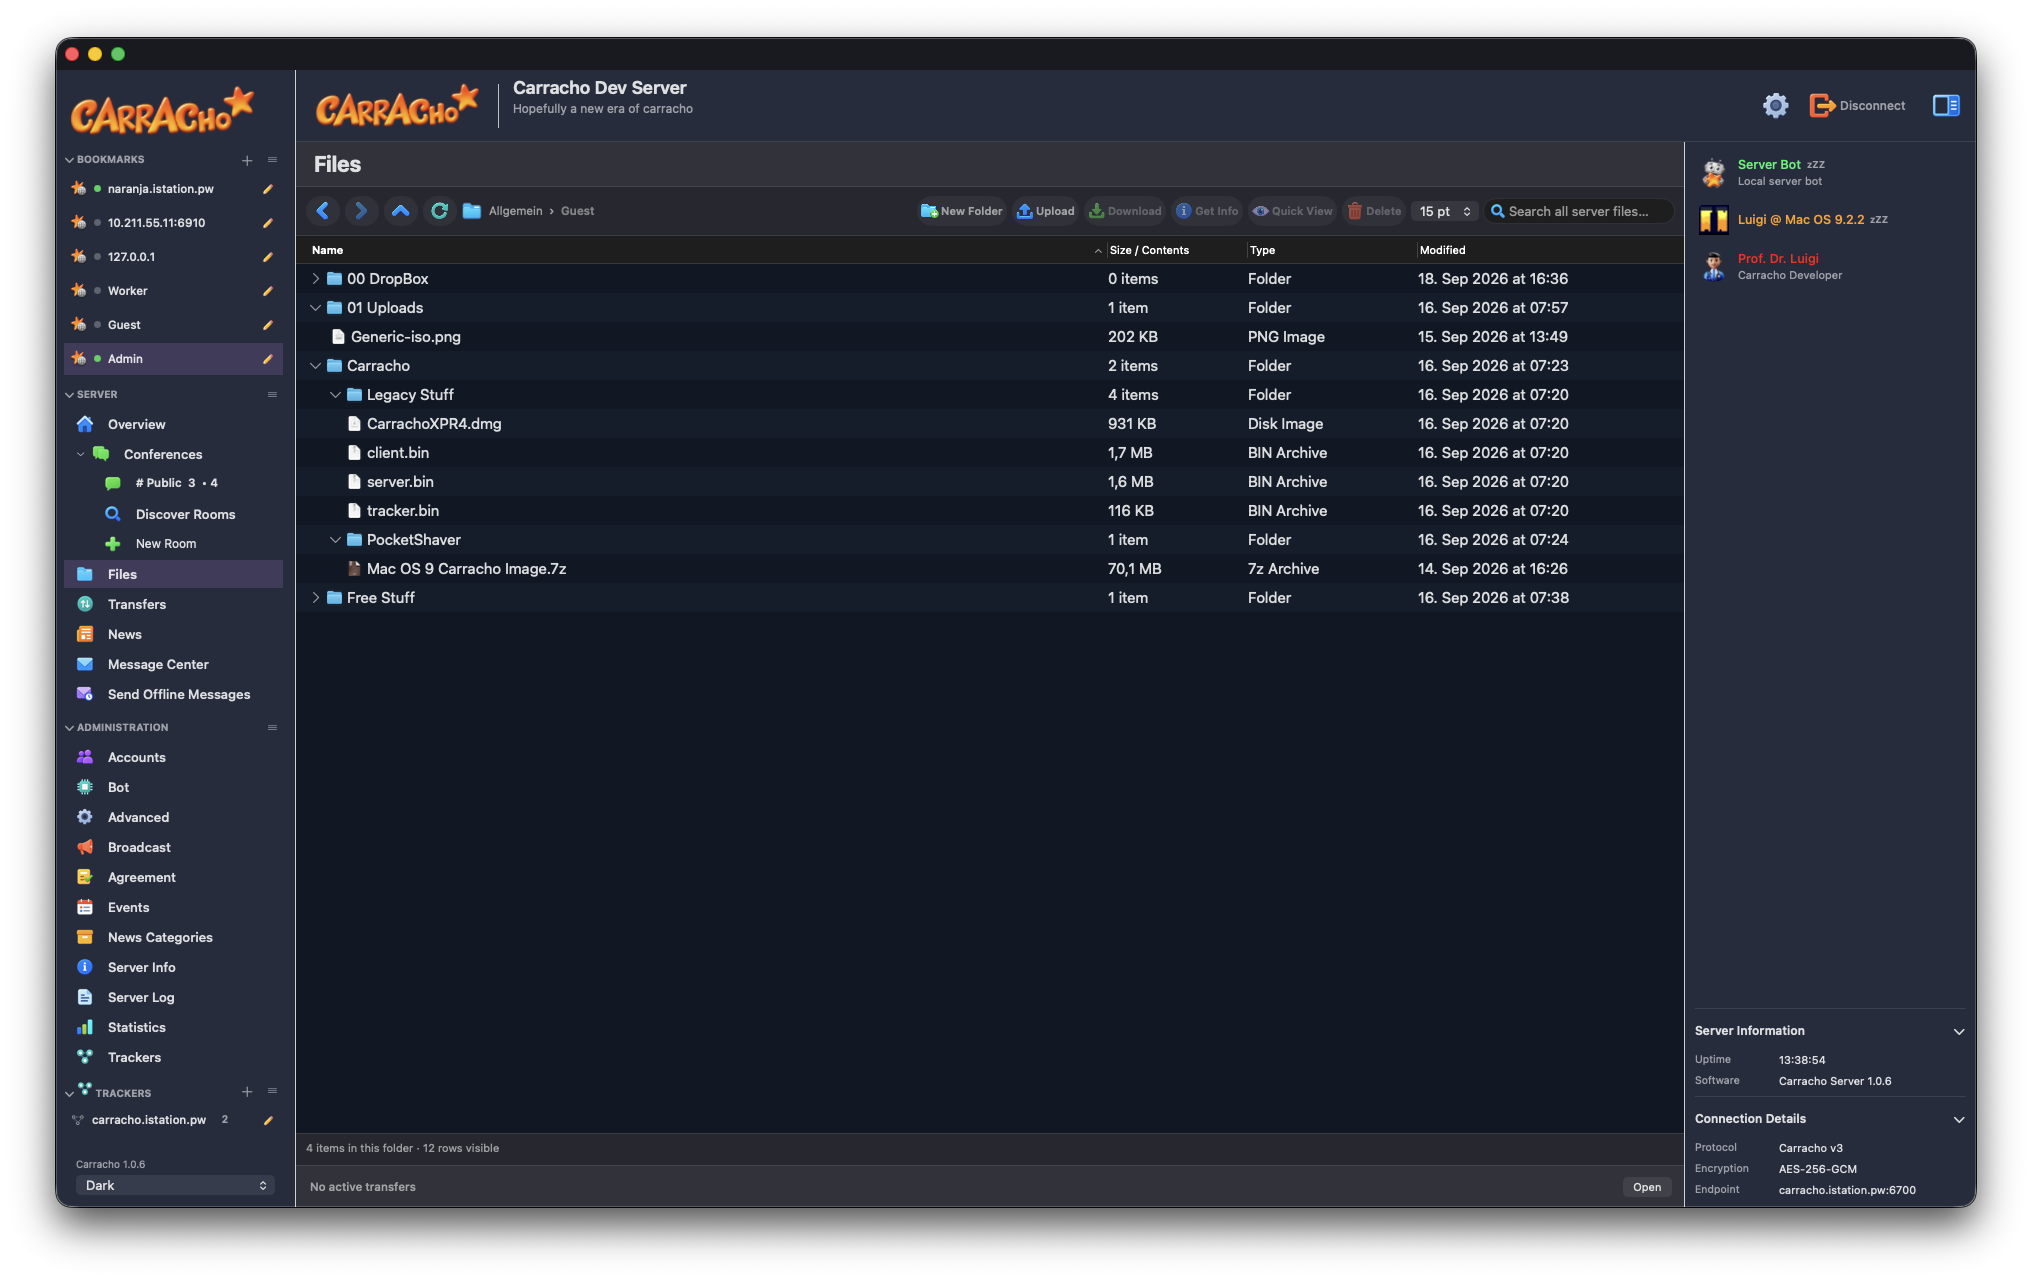Click Get Info in the toolbar
2032x1281 pixels.
(x=1207, y=211)
